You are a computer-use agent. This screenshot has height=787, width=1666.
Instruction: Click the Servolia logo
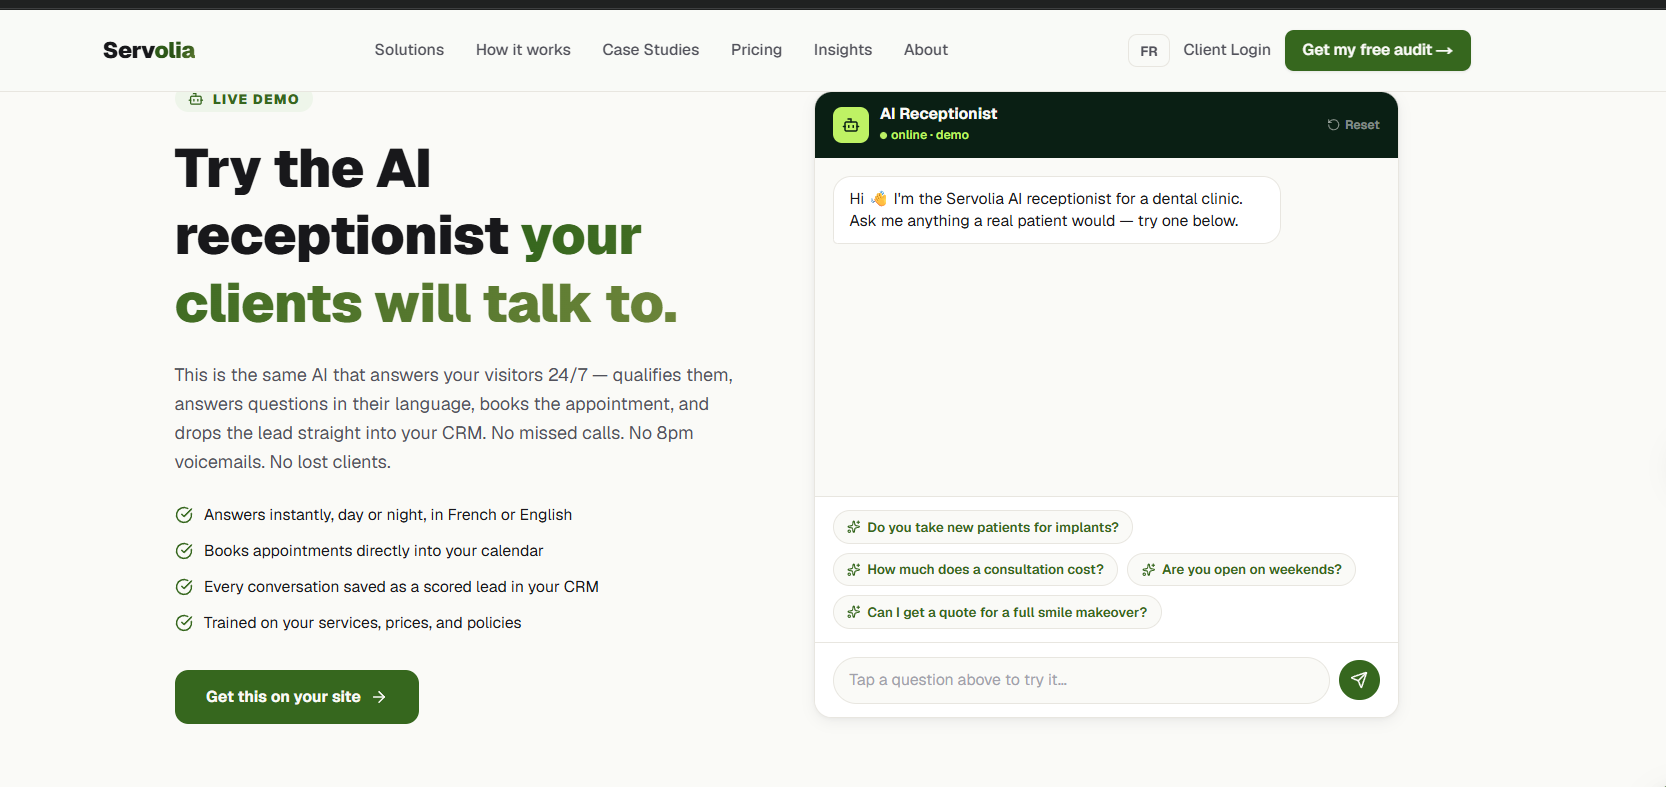coord(149,50)
